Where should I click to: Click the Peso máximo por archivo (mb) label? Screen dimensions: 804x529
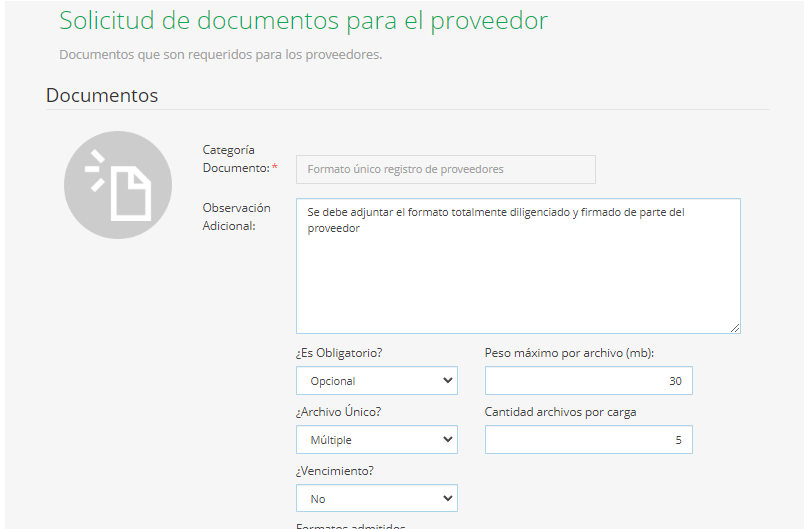coord(569,353)
